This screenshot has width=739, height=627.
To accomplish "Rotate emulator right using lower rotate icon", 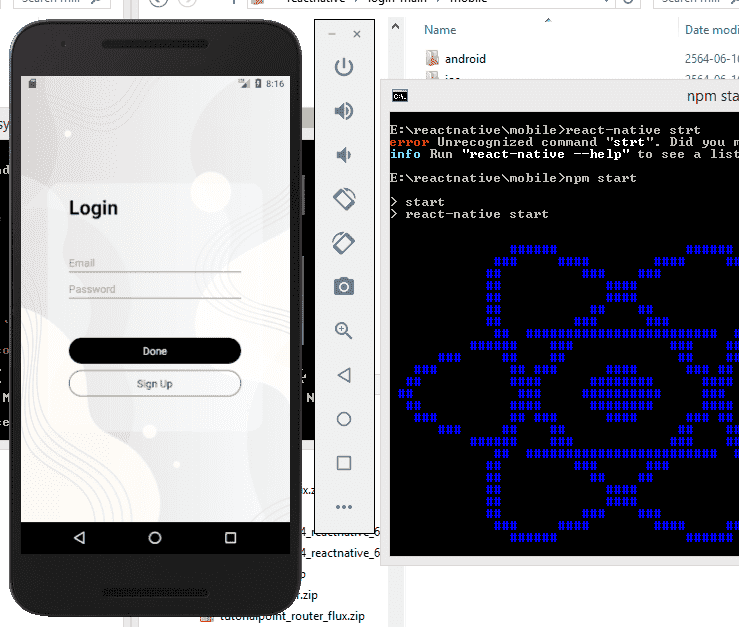I will pyautogui.click(x=344, y=243).
